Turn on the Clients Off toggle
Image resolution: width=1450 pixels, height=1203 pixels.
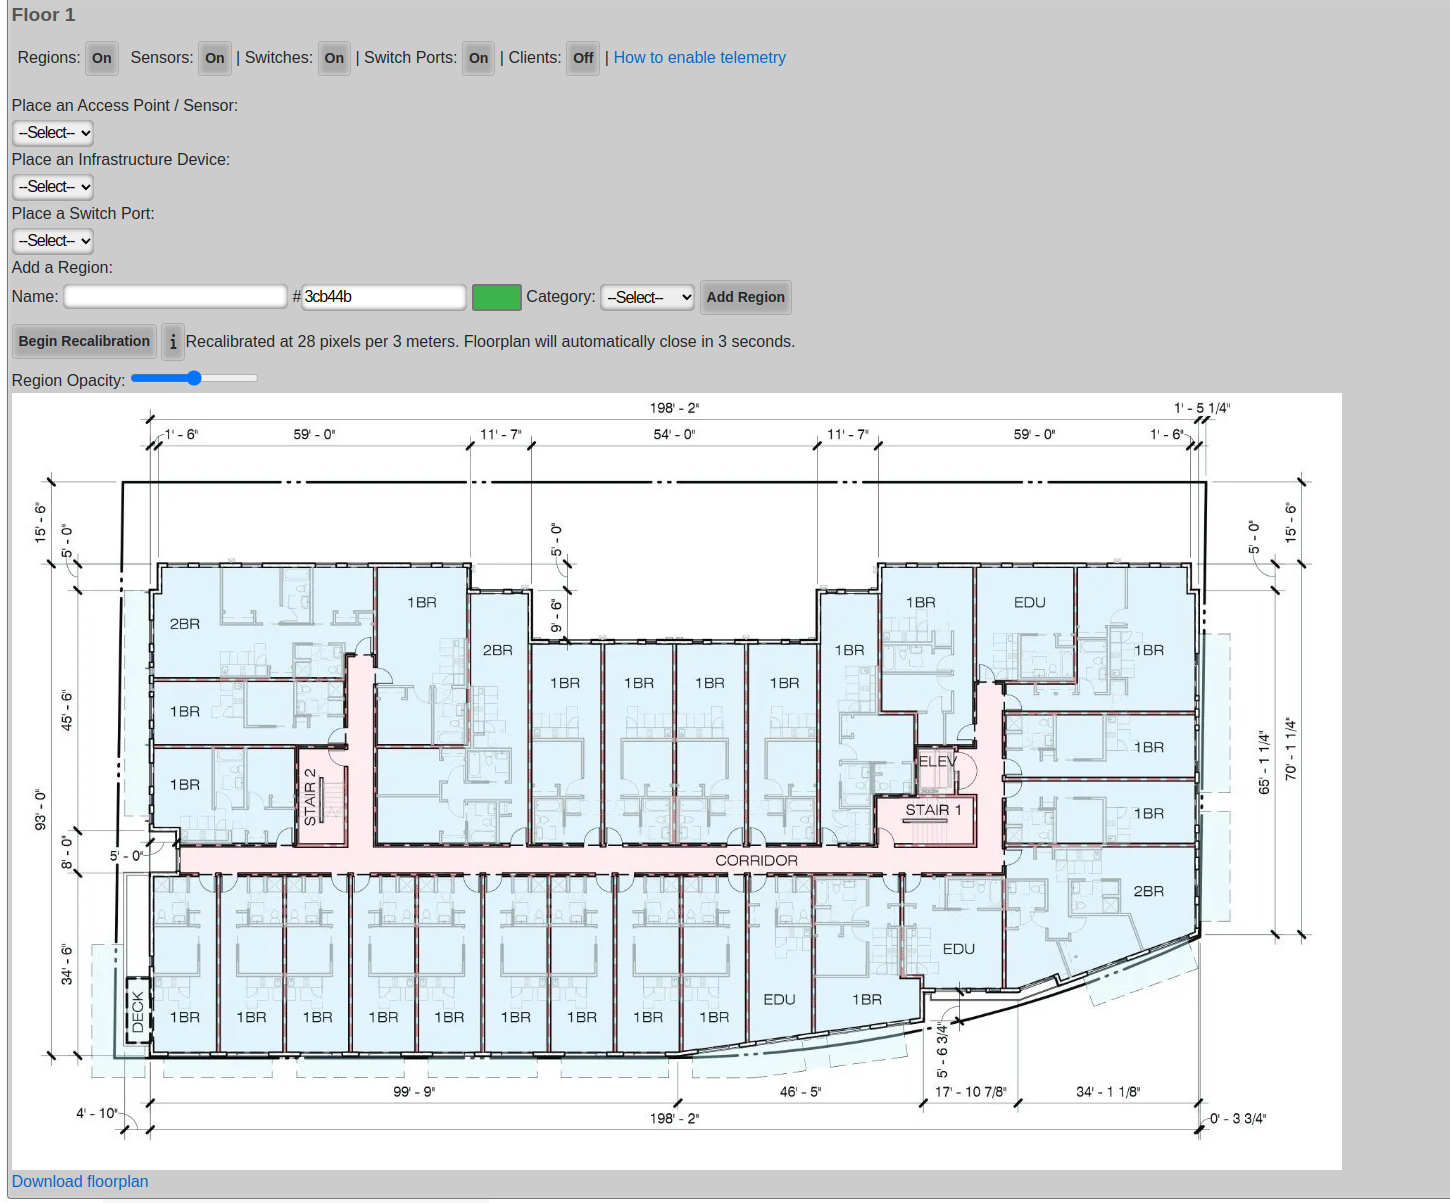(x=583, y=58)
